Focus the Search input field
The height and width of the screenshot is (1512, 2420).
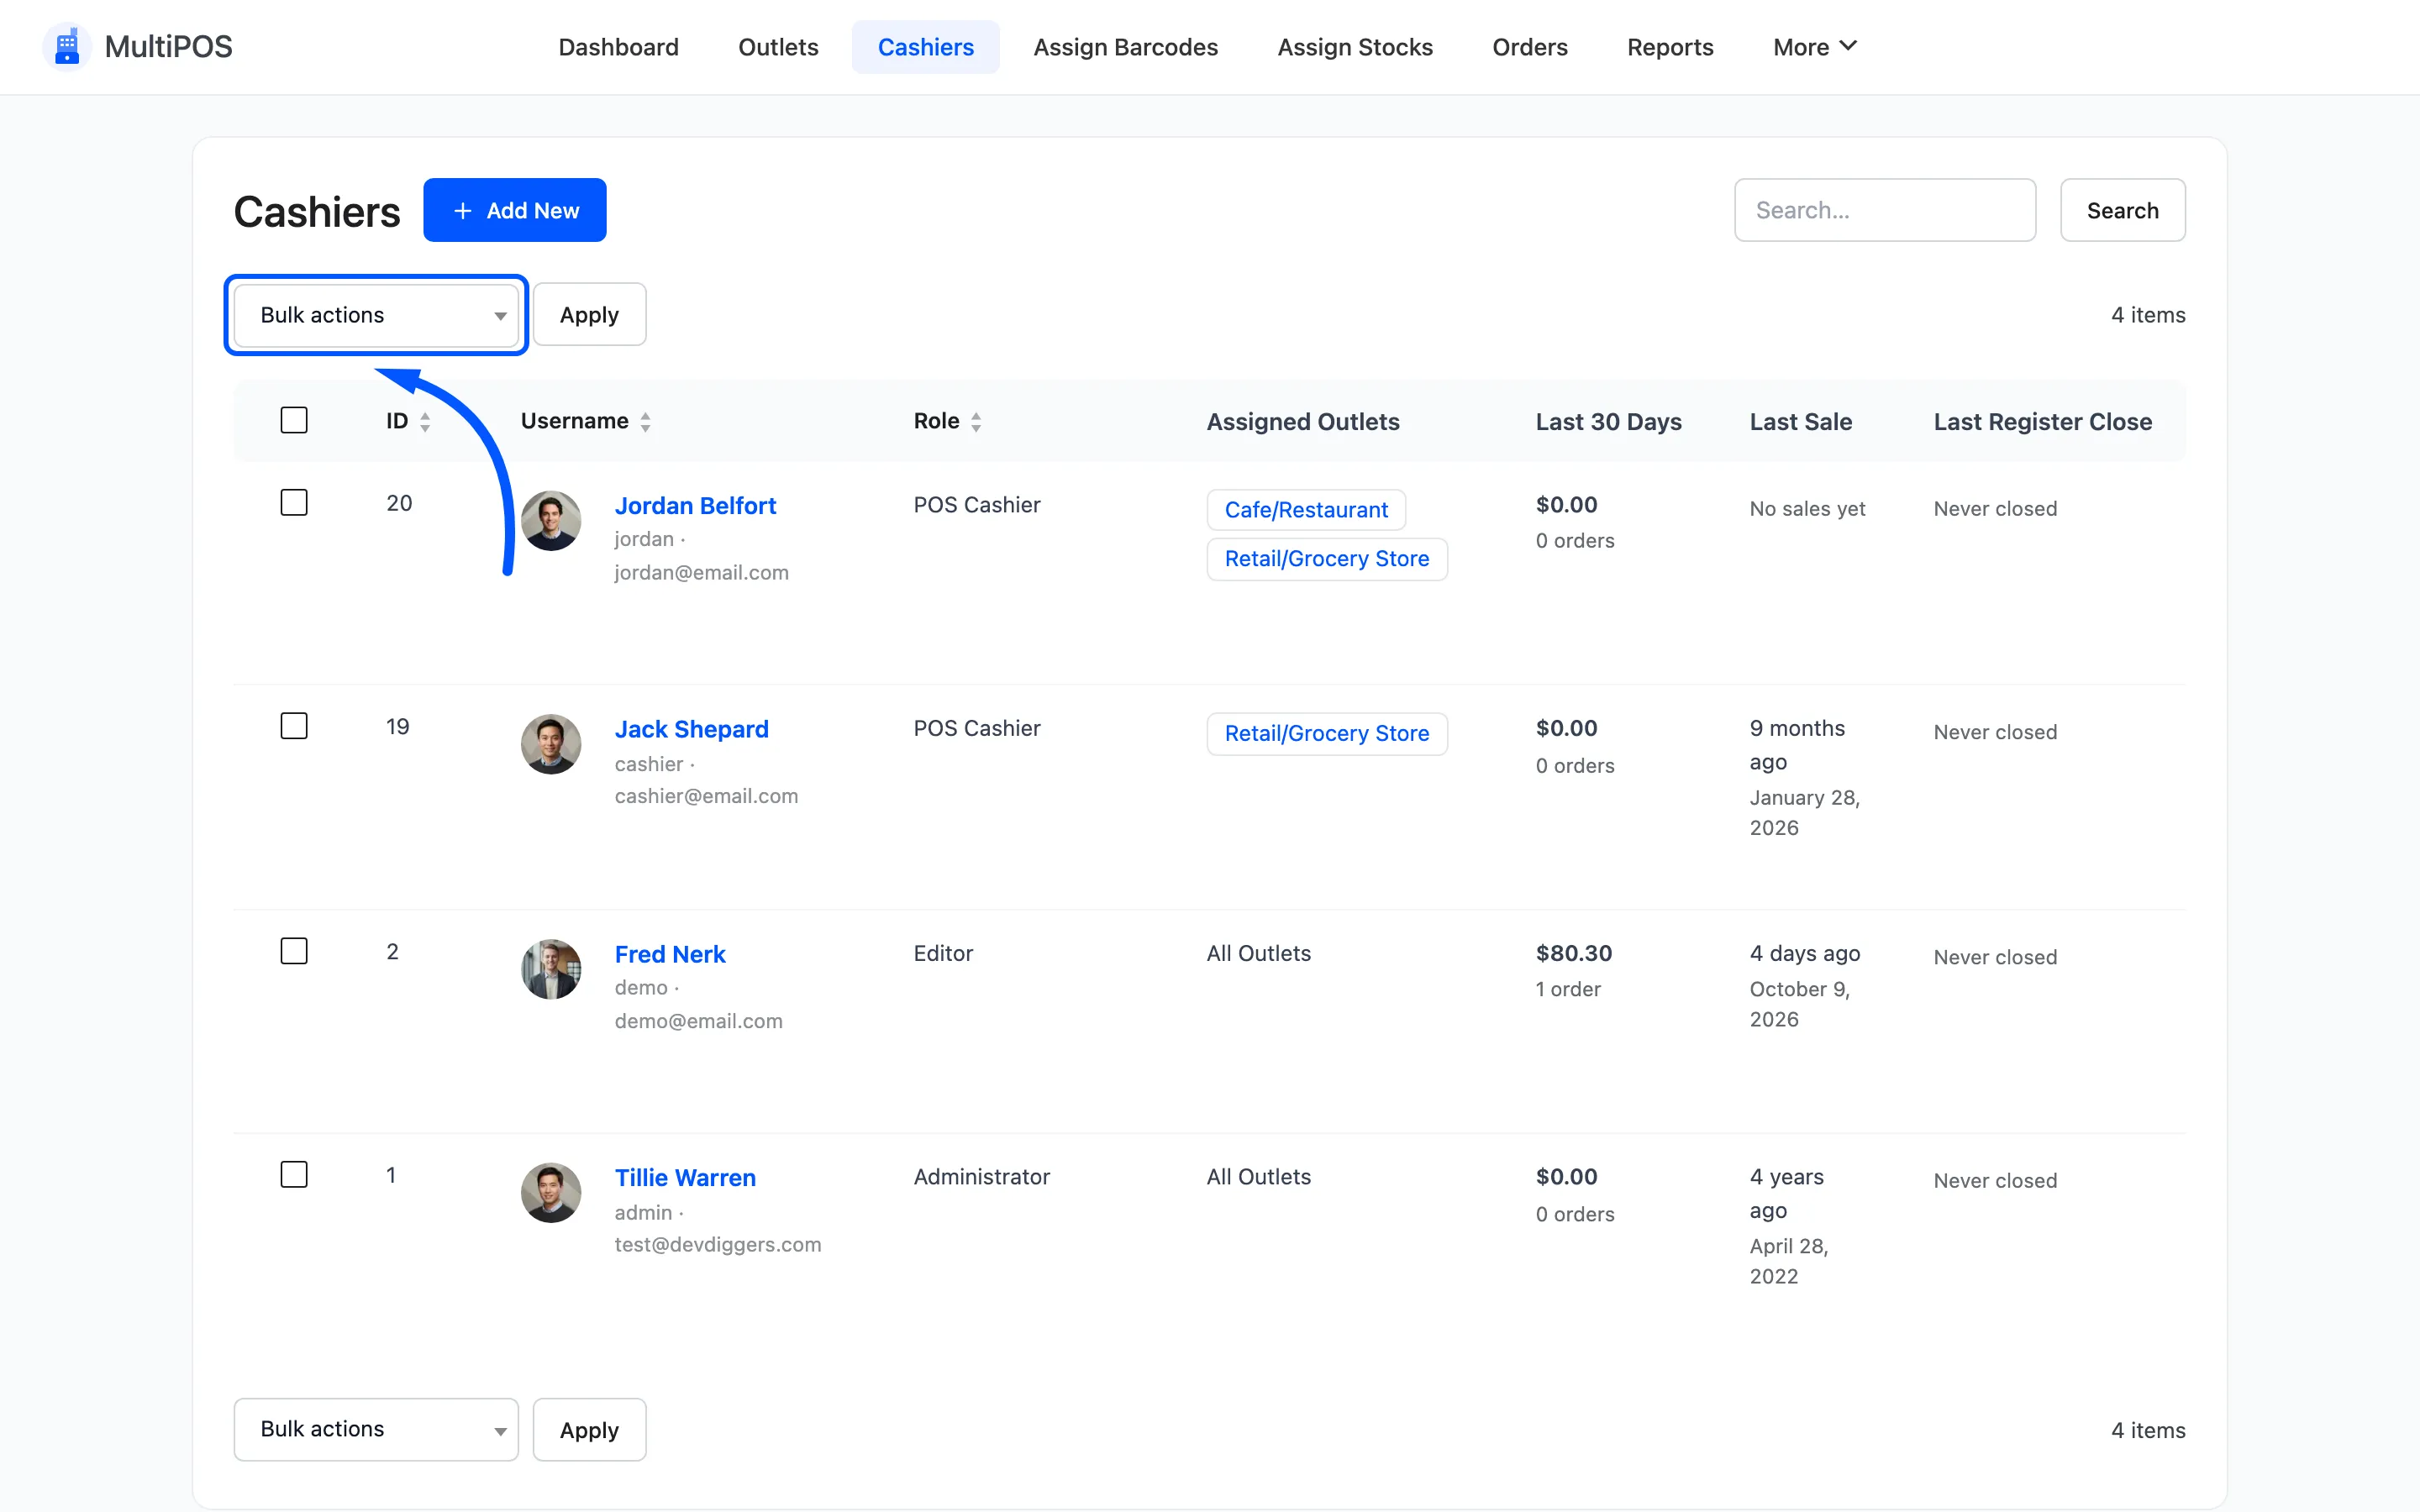tap(1884, 210)
